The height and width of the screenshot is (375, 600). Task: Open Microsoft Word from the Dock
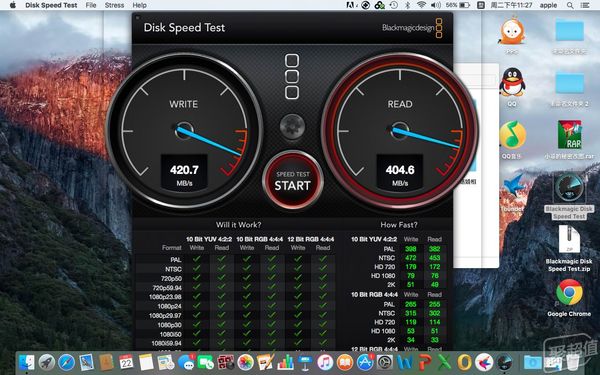coord(405,362)
